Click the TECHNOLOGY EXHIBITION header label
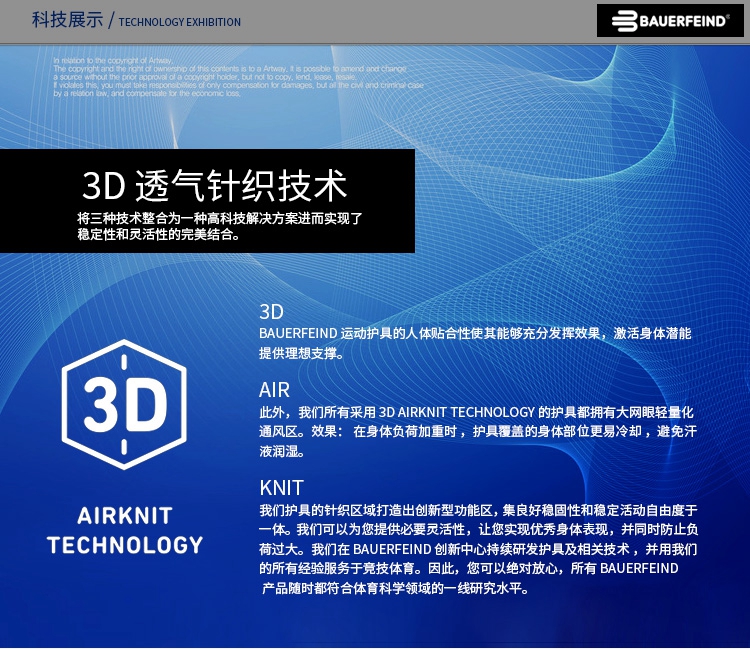This screenshot has height=649, width=750. pos(179,22)
